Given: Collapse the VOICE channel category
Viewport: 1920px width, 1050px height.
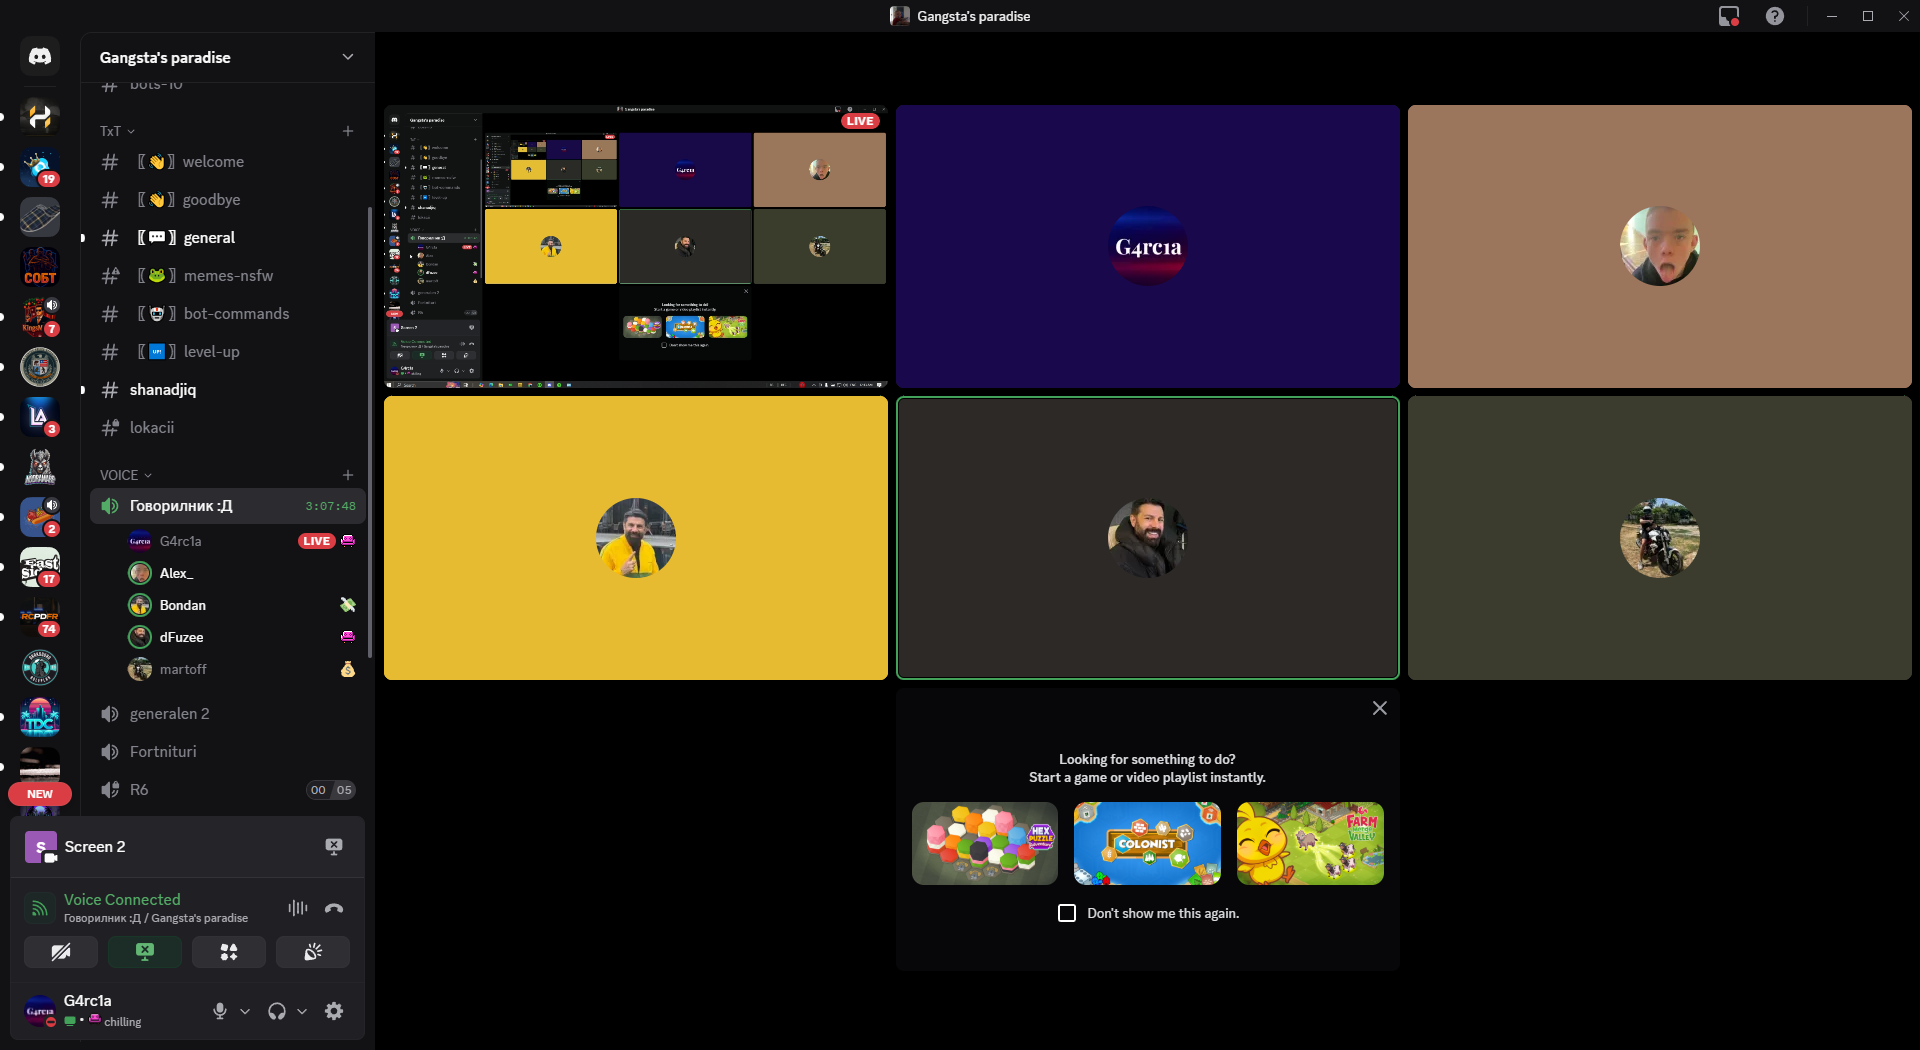Looking at the screenshot, I should pyautogui.click(x=125, y=475).
